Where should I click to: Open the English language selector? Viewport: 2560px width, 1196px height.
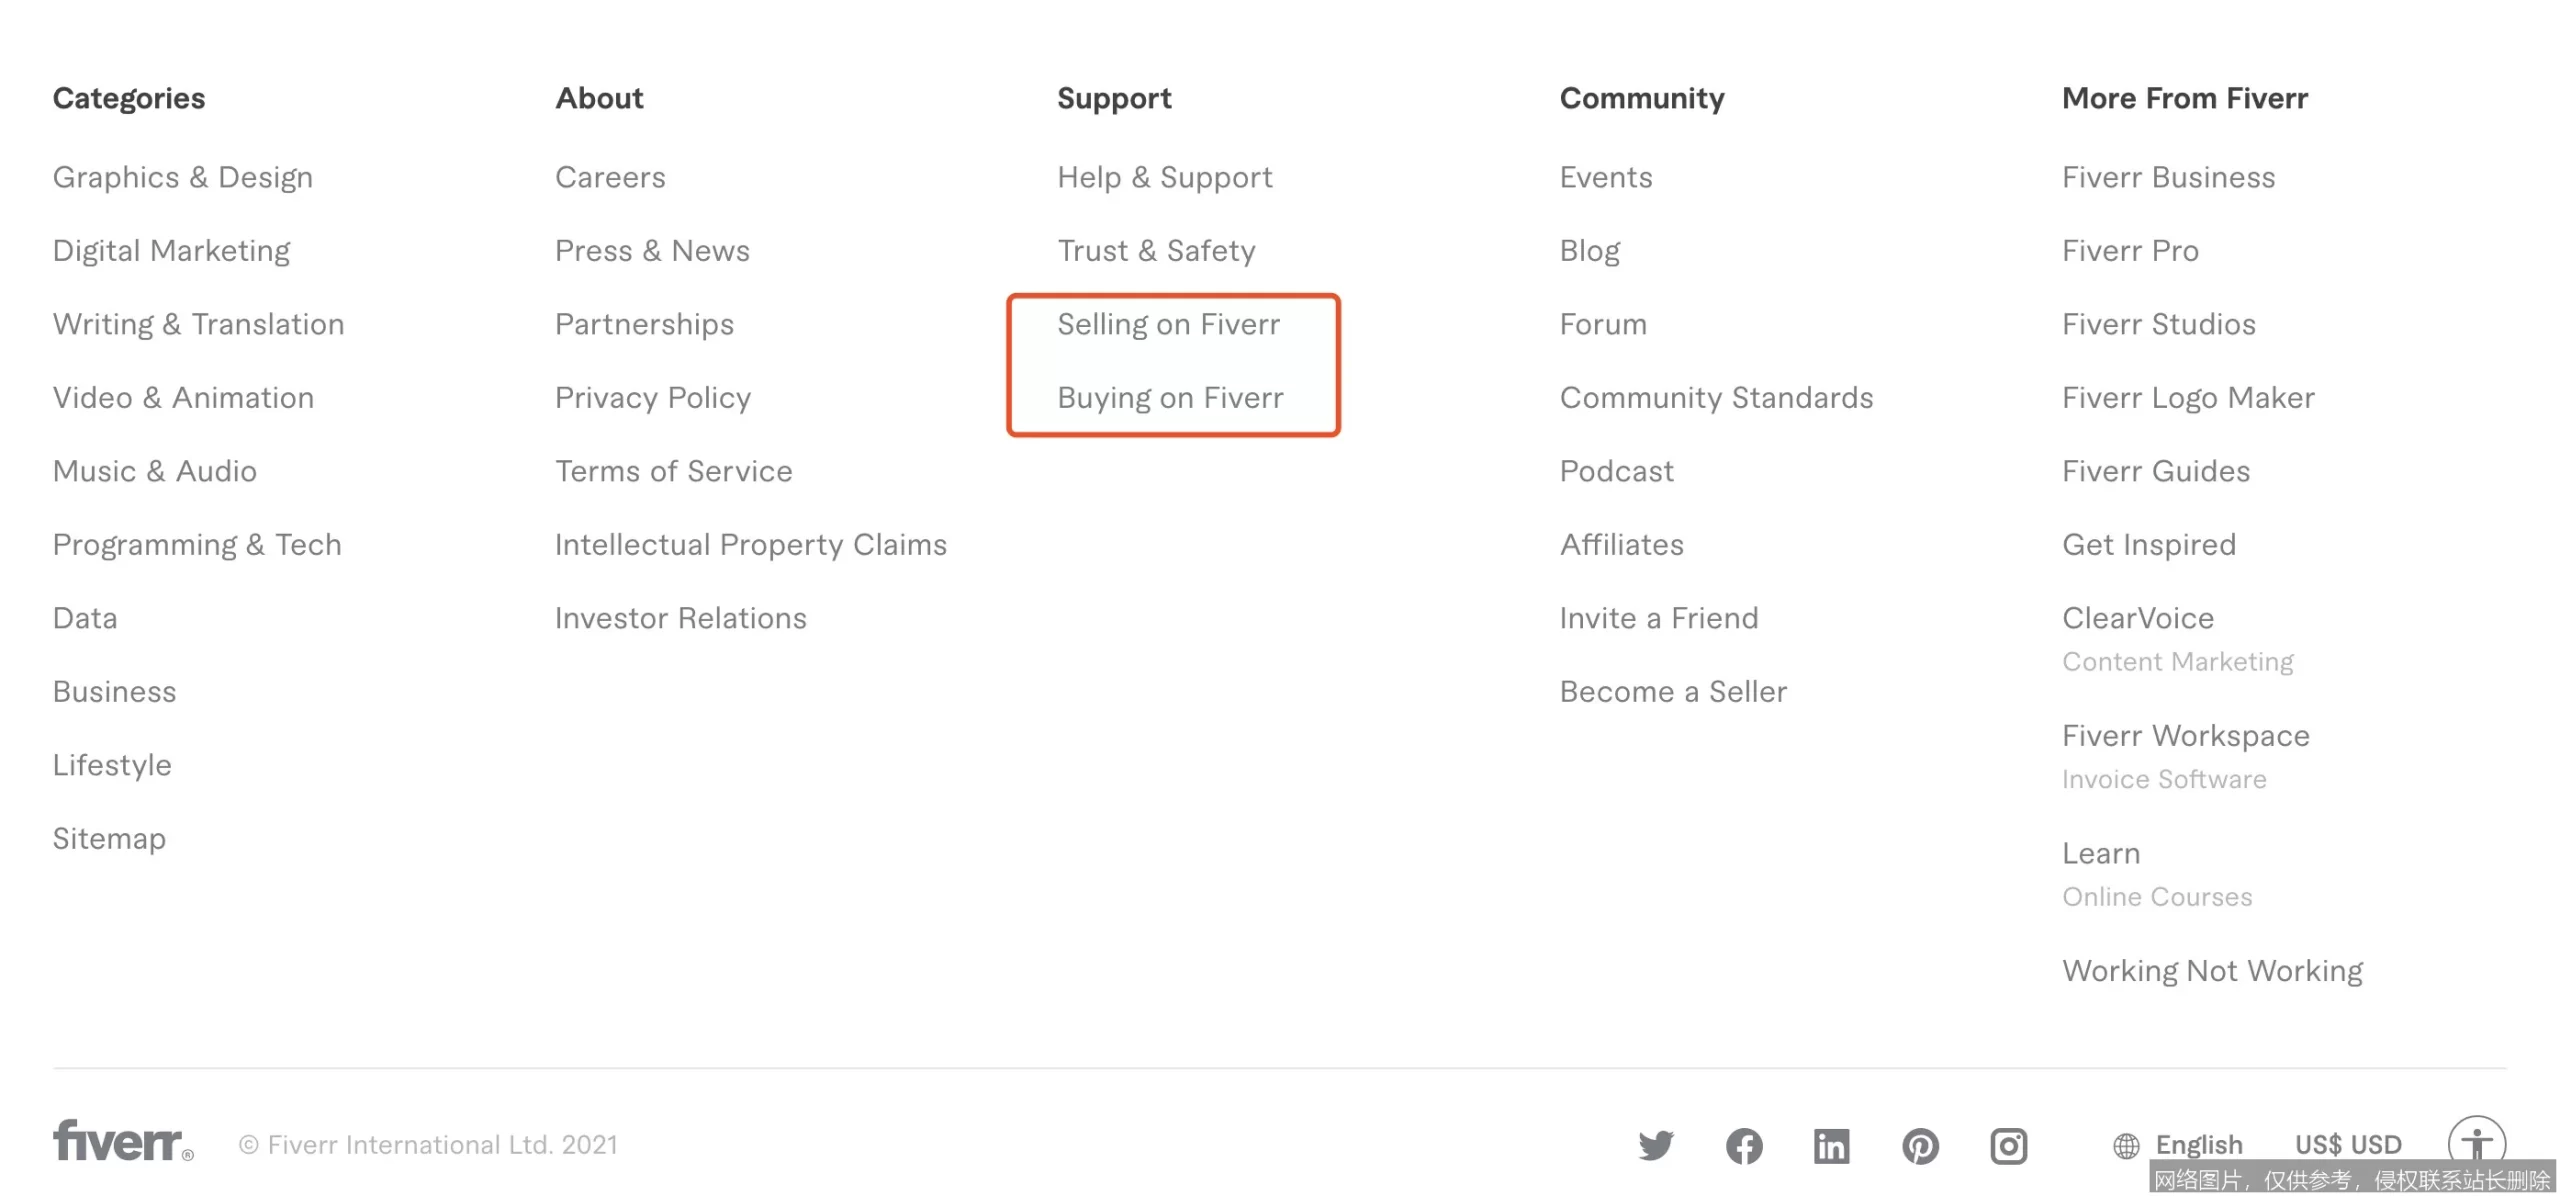click(2198, 1145)
